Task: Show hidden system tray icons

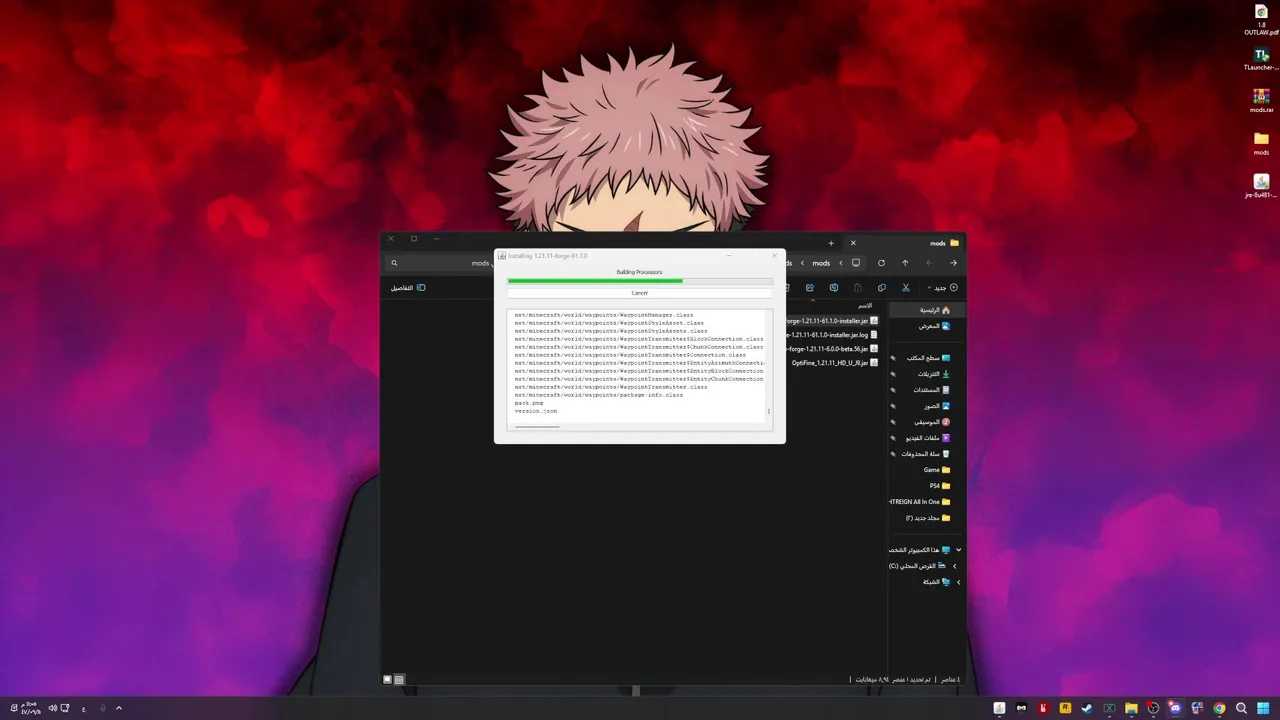Action: [x=119, y=708]
